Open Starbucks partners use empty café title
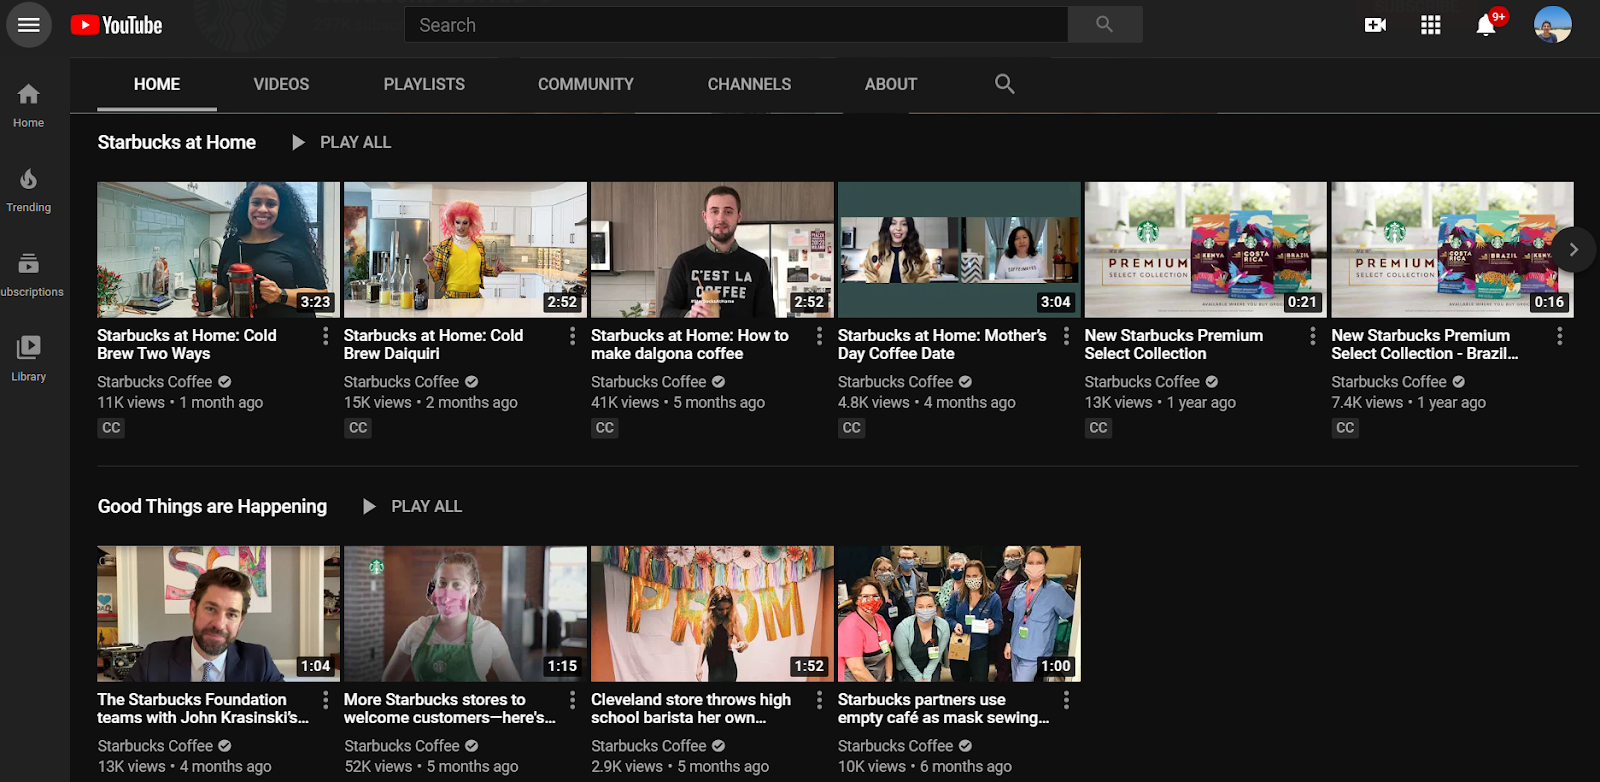 pos(944,708)
